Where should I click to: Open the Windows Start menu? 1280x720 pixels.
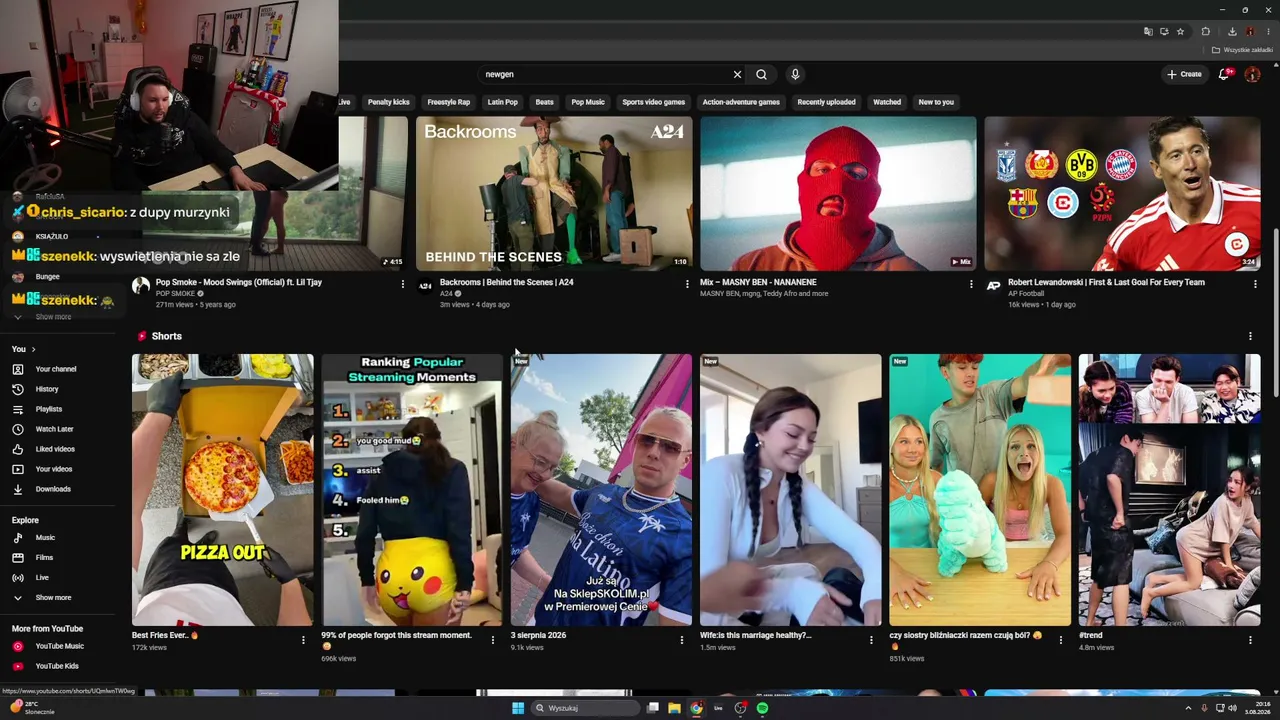[518, 708]
